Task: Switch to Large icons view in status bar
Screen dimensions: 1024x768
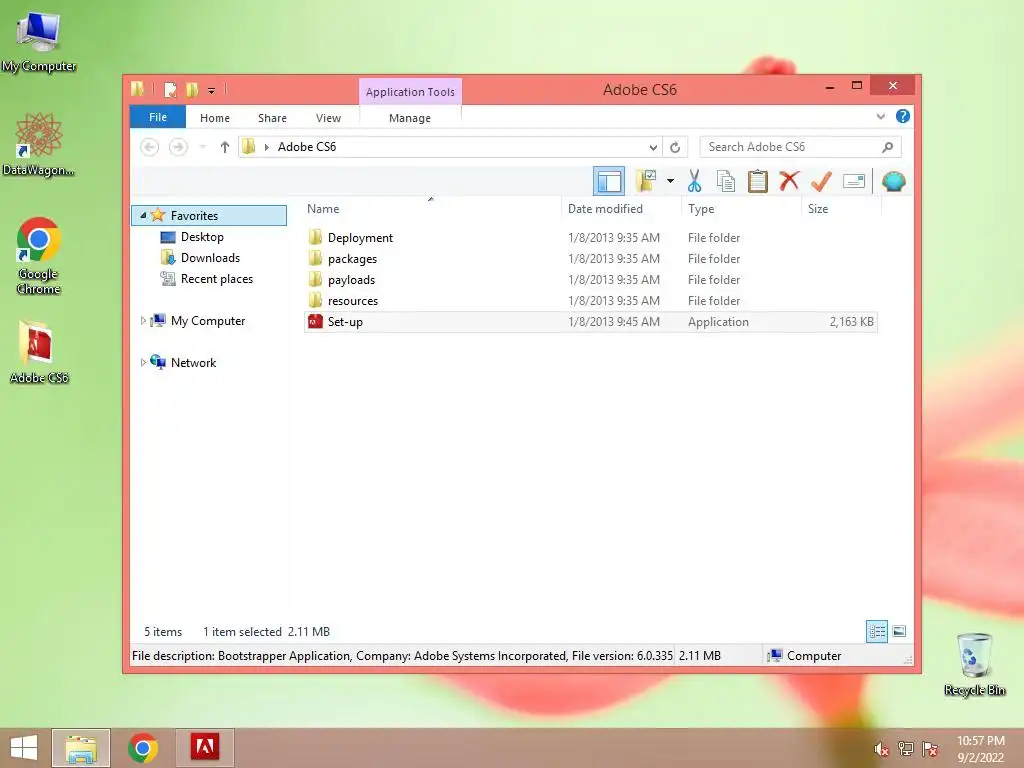Action: (899, 631)
